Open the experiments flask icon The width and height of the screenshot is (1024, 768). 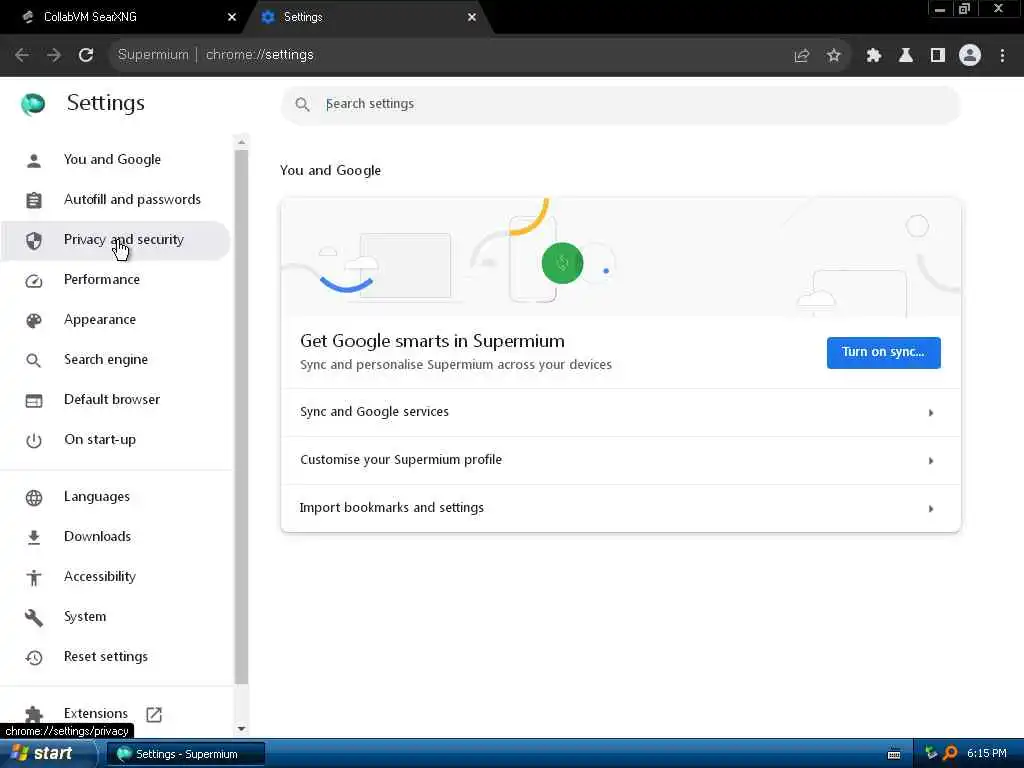pos(905,56)
